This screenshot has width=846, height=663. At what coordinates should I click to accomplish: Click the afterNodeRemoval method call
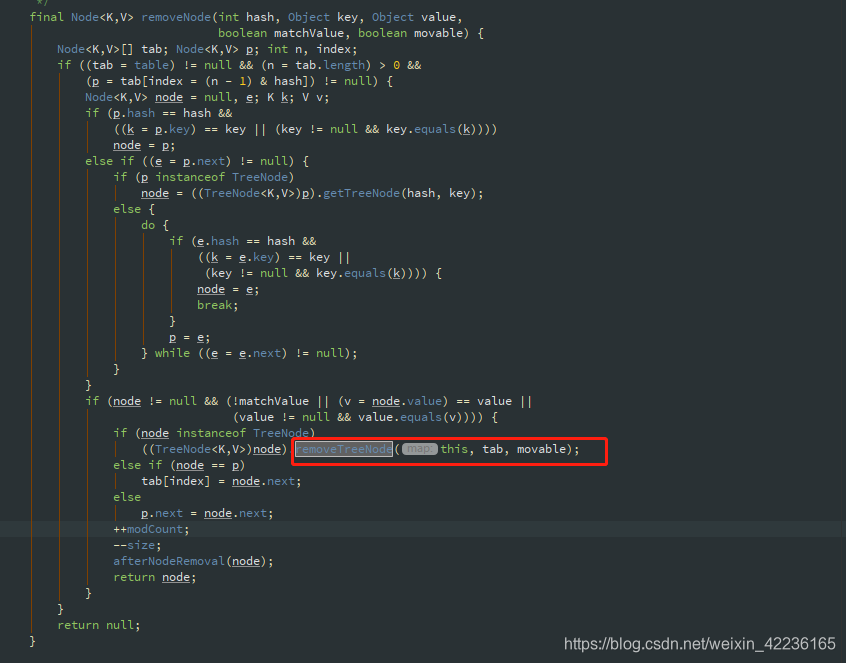(169, 561)
